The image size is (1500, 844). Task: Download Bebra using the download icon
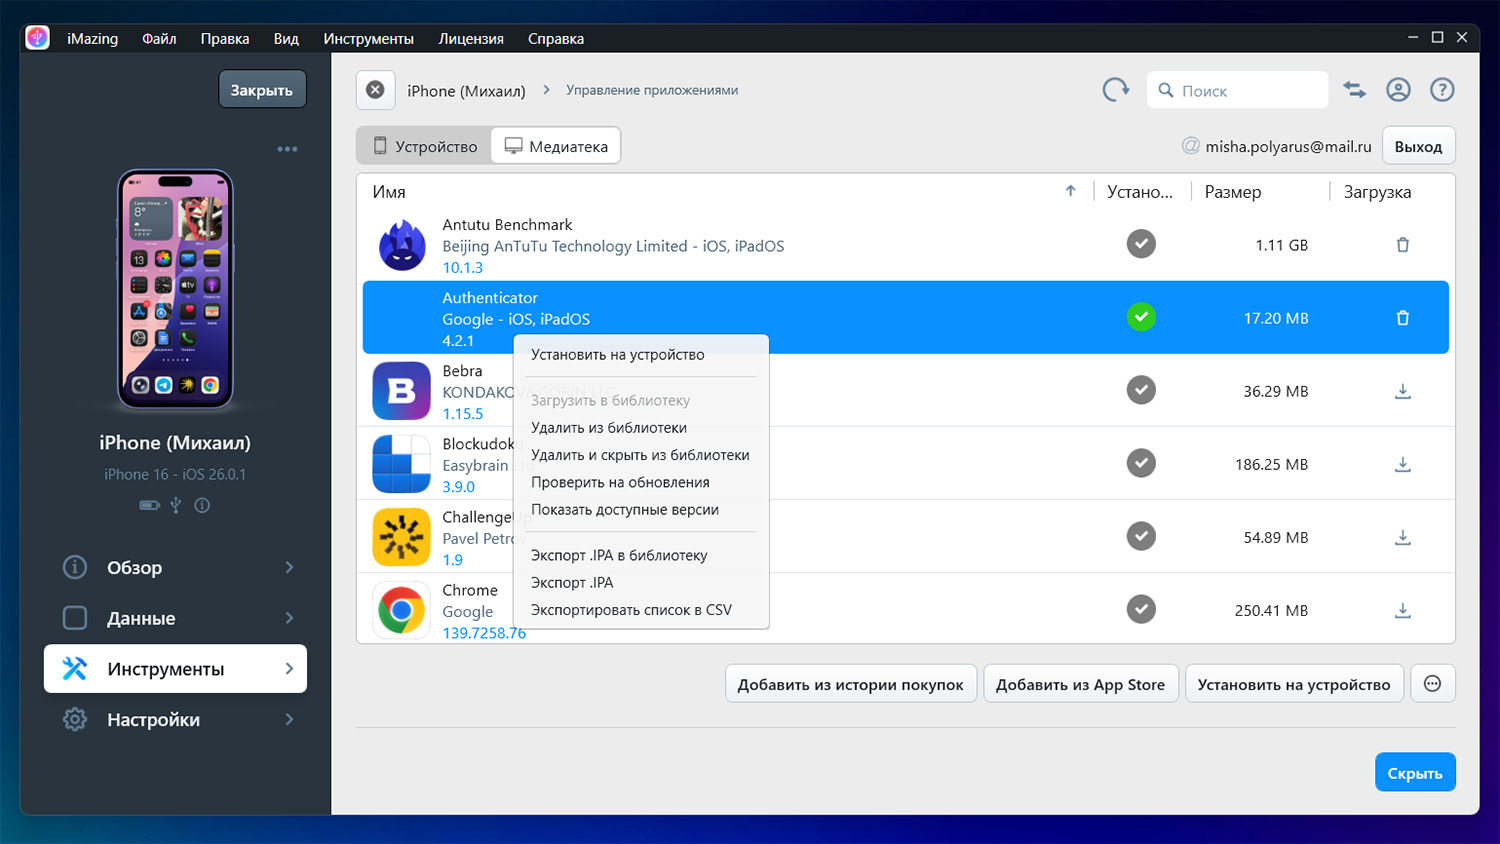point(1402,391)
